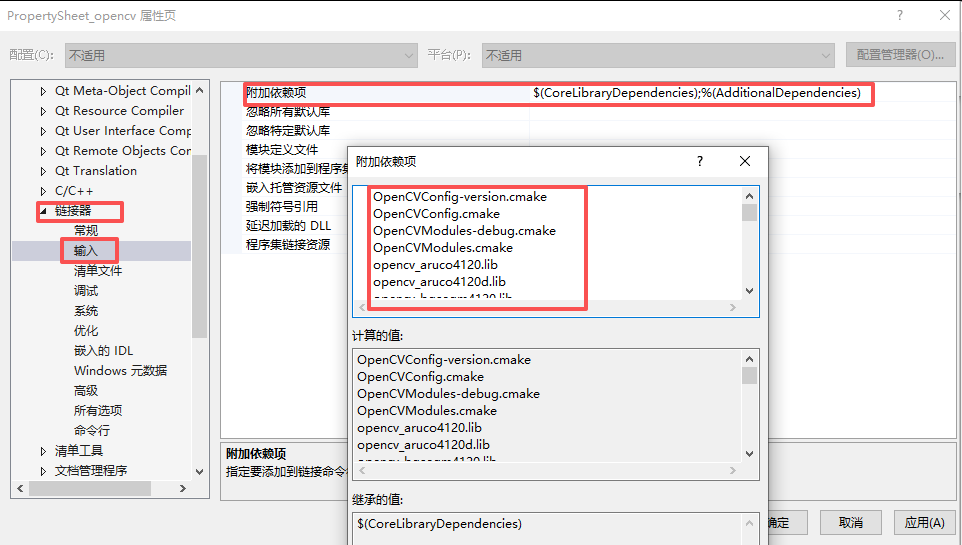Select 常规 under linker
This screenshot has height=545, width=962.
tap(86, 231)
